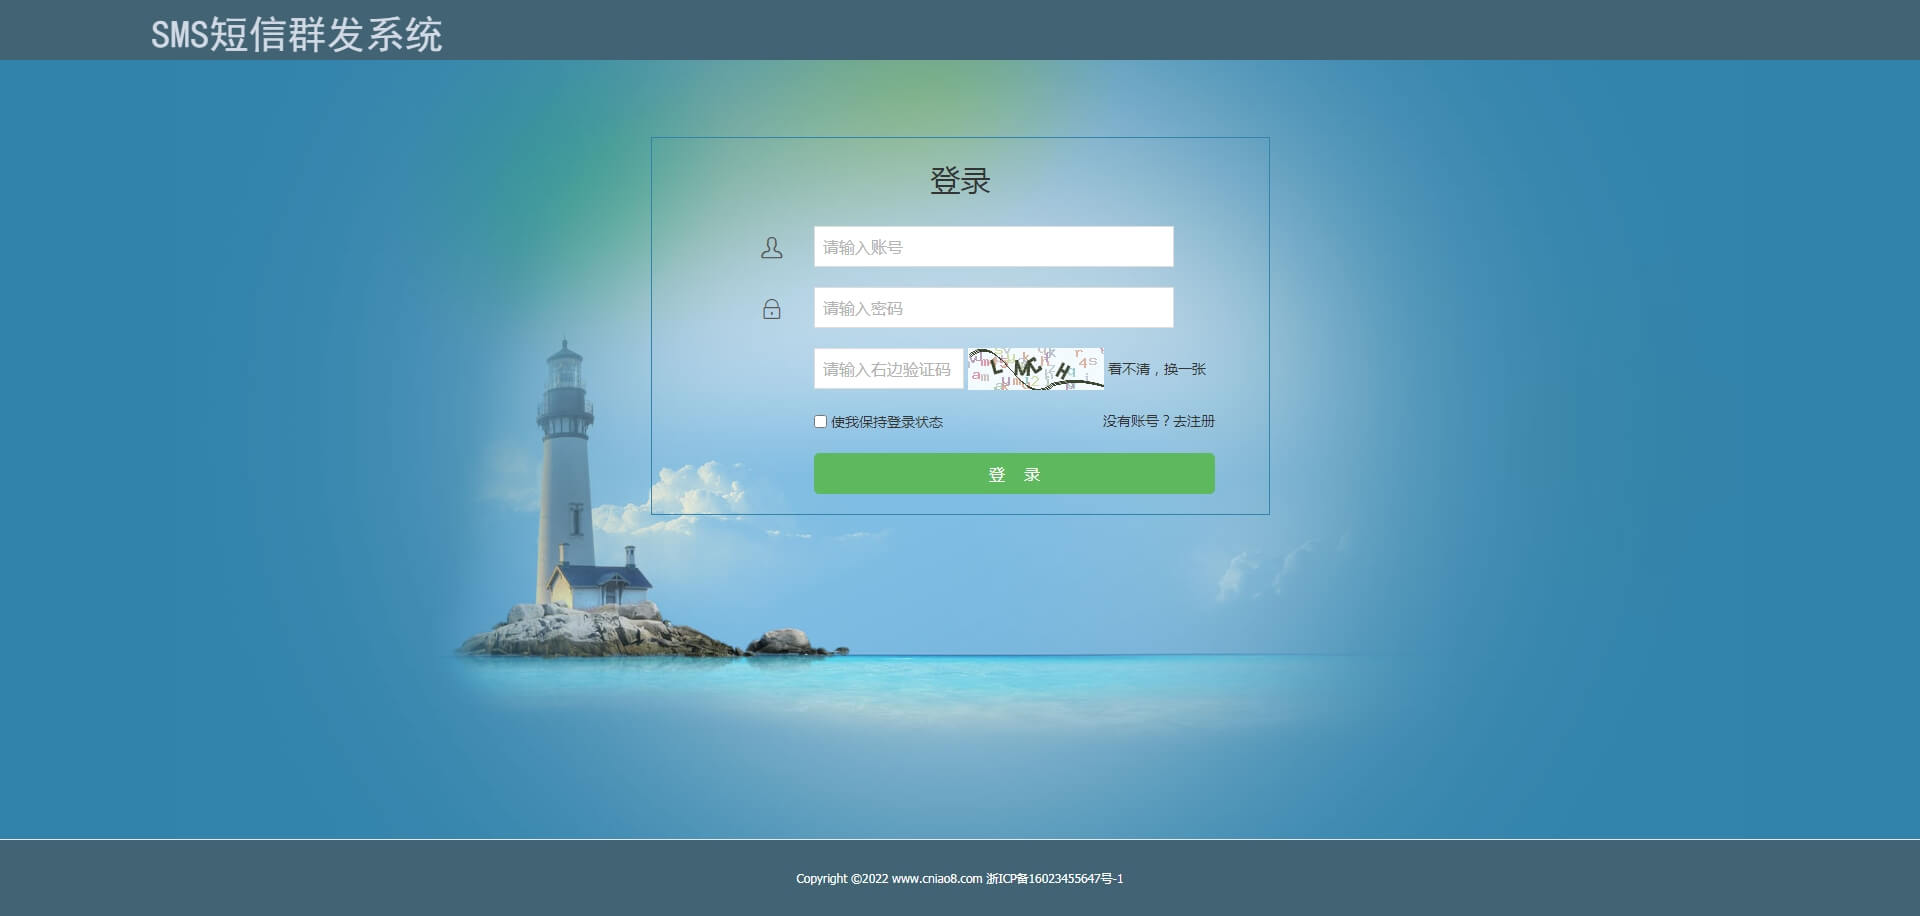The image size is (1920, 916).
Task: Click the captcha image to refresh it
Action: coord(1034,368)
